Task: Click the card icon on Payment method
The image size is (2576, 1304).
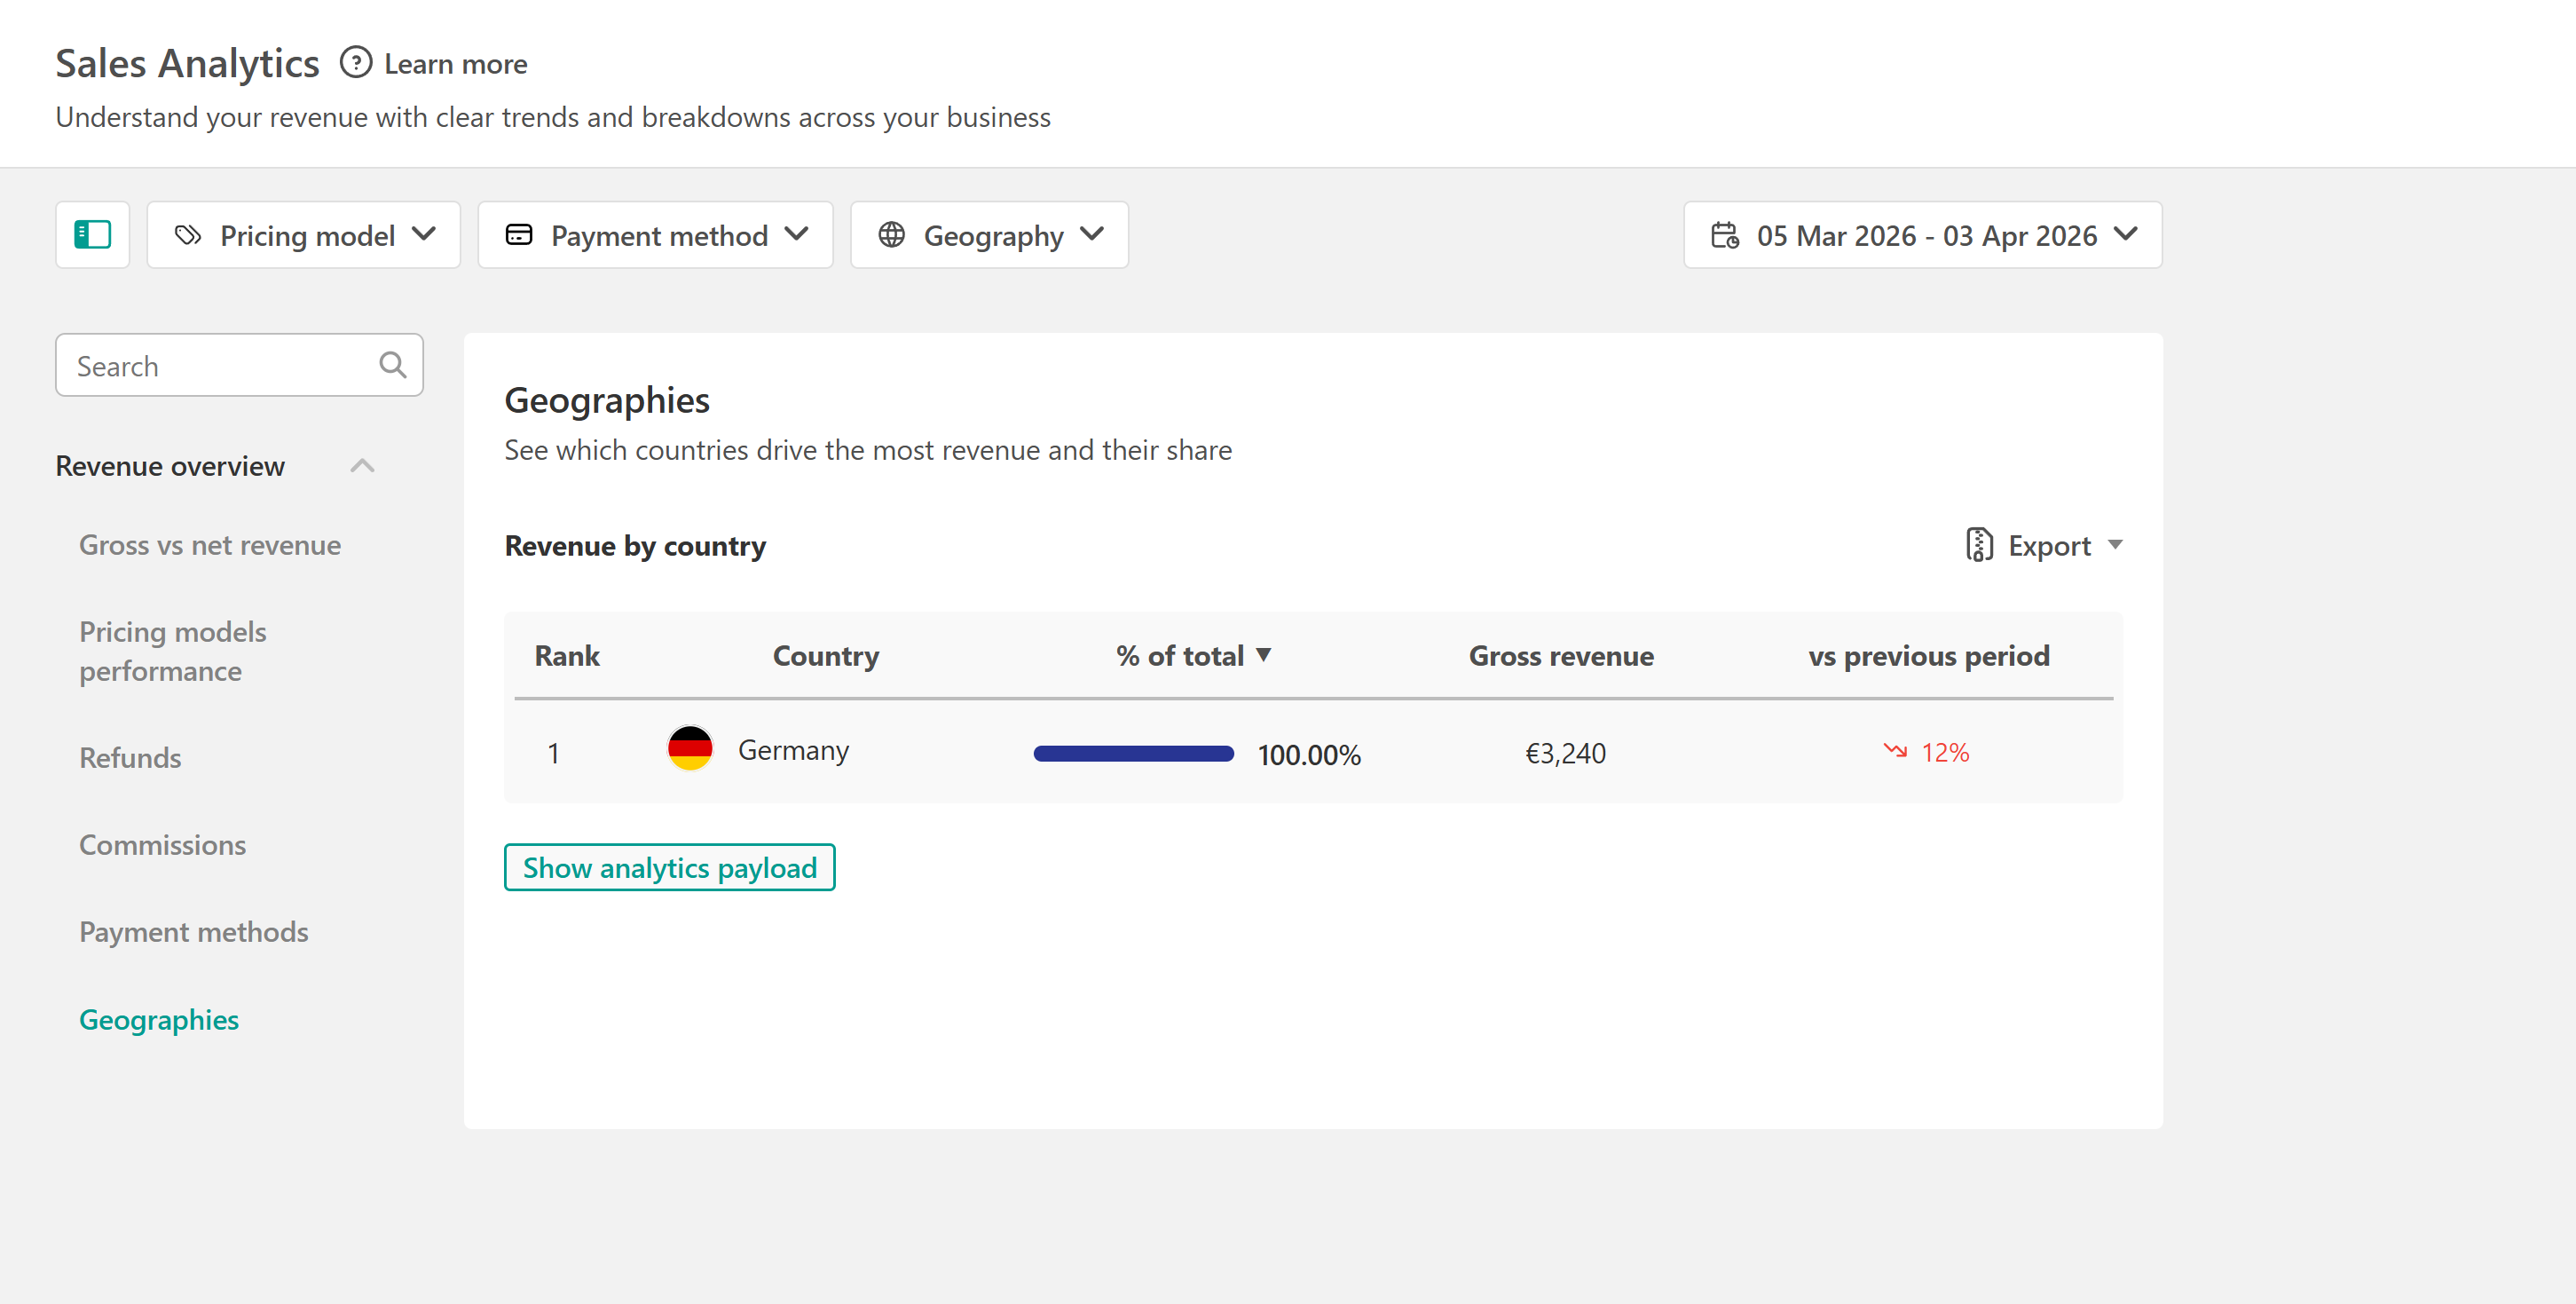Action: pos(518,235)
